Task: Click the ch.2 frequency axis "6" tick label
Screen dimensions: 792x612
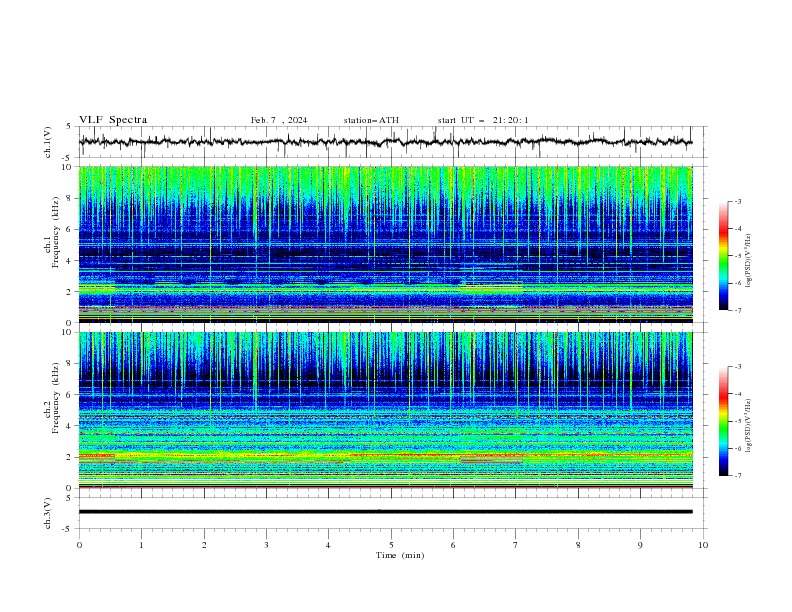Action: [x=70, y=395]
